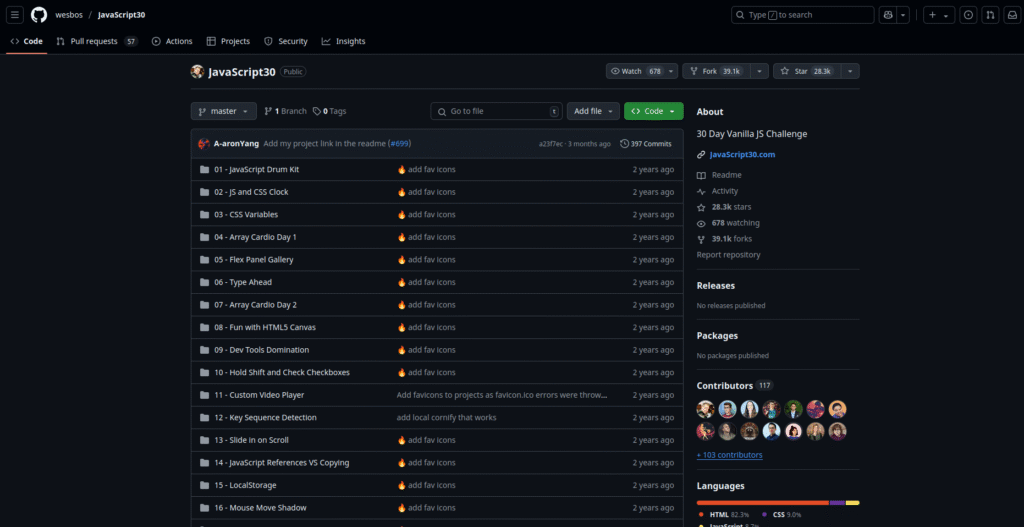Click the search magnifier icon in header
Viewport: 1024px width, 527px height.
click(x=740, y=15)
